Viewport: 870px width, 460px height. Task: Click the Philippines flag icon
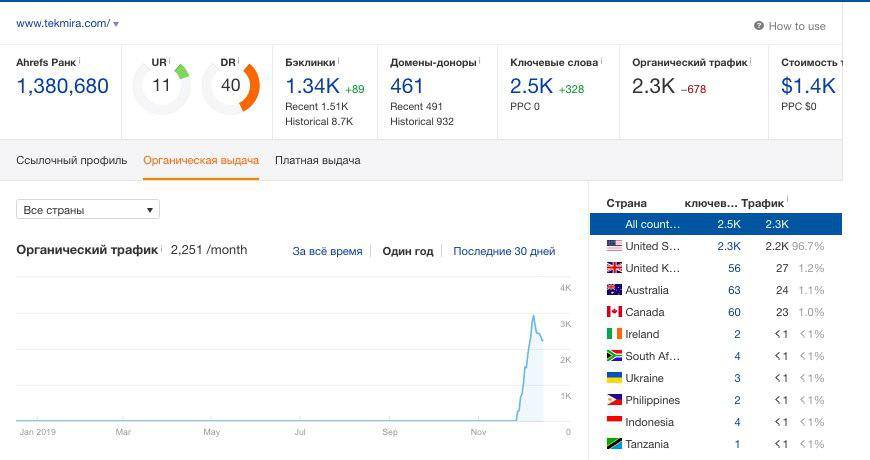point(614,400)
